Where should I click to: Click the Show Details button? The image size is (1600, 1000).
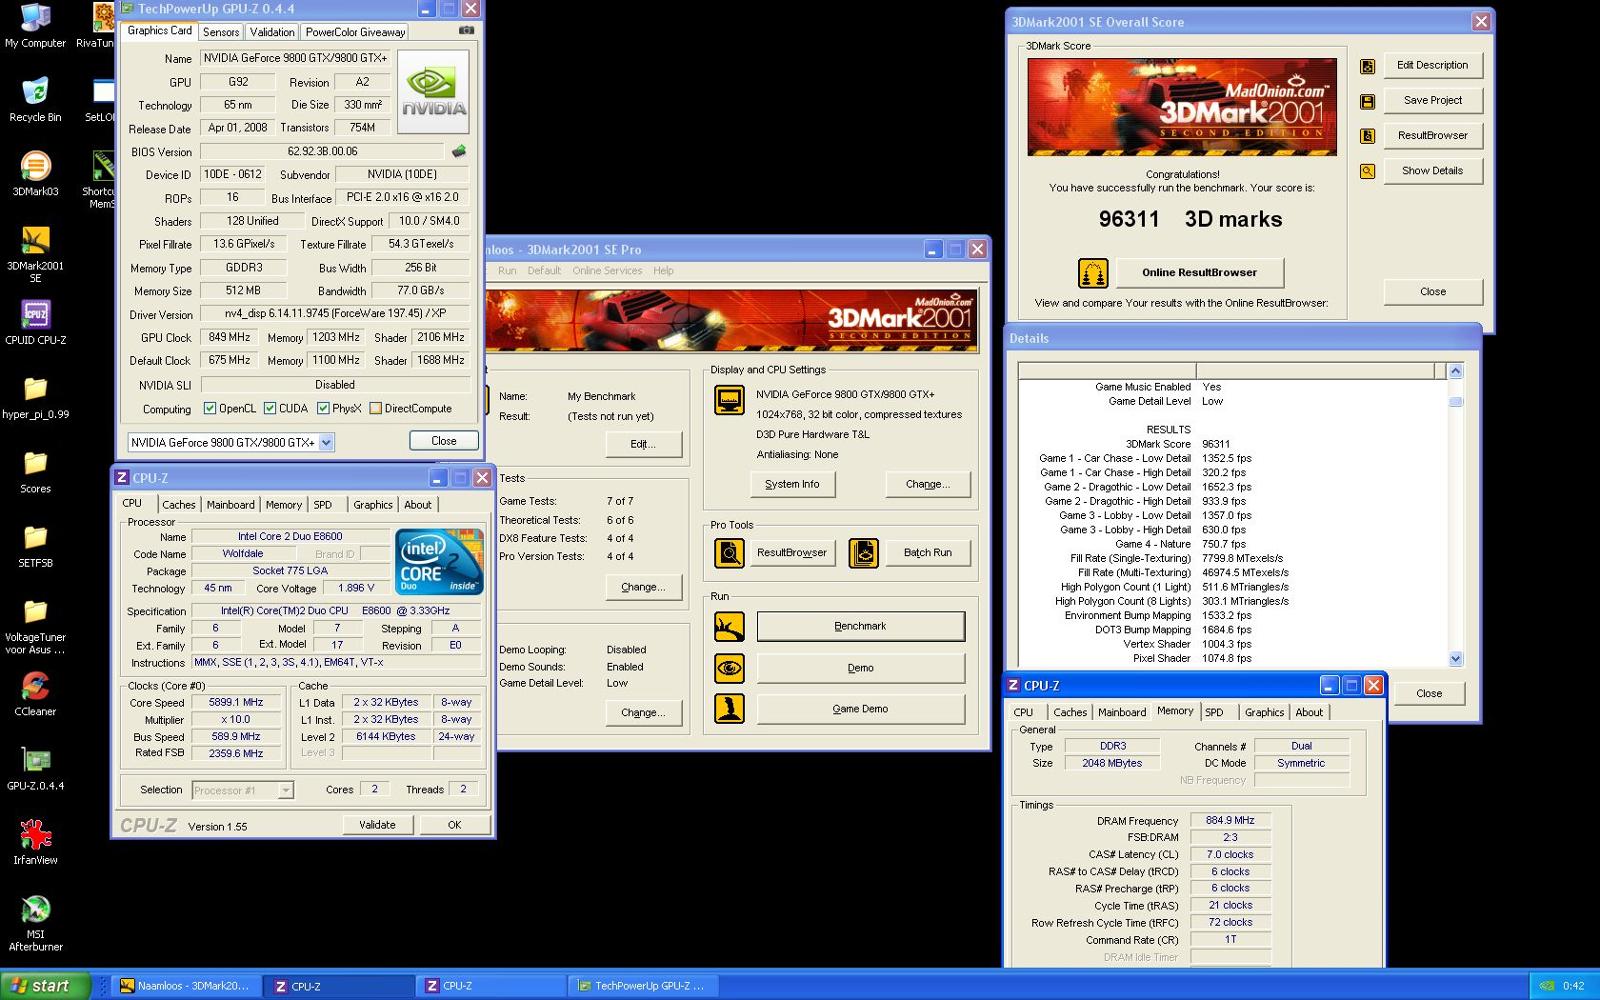tap(1432, 171)
